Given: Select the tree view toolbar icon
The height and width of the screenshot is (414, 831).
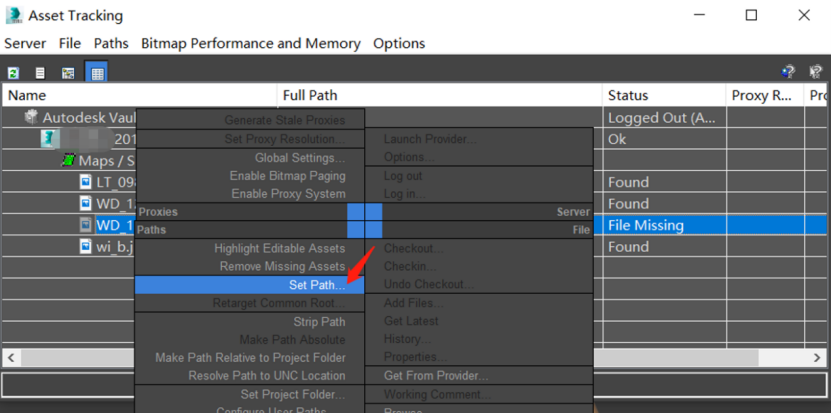Looking at the screenshot, I should tap(68, 73).
